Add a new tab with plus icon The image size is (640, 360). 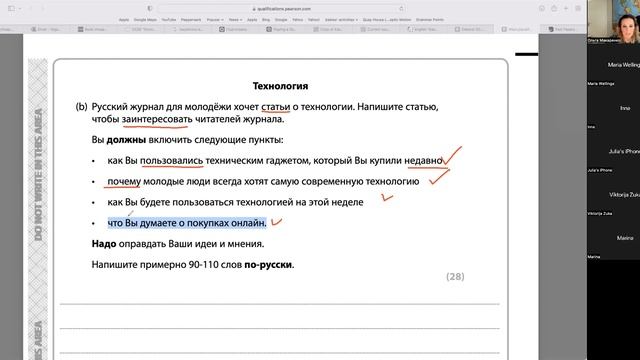(566, 8)
